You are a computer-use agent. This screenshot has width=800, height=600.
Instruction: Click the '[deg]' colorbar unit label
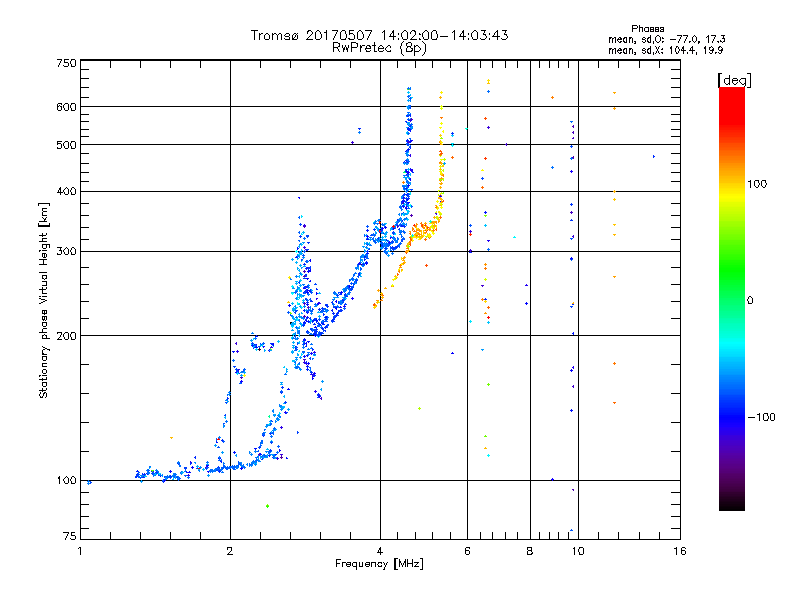(x=734, y=80)
